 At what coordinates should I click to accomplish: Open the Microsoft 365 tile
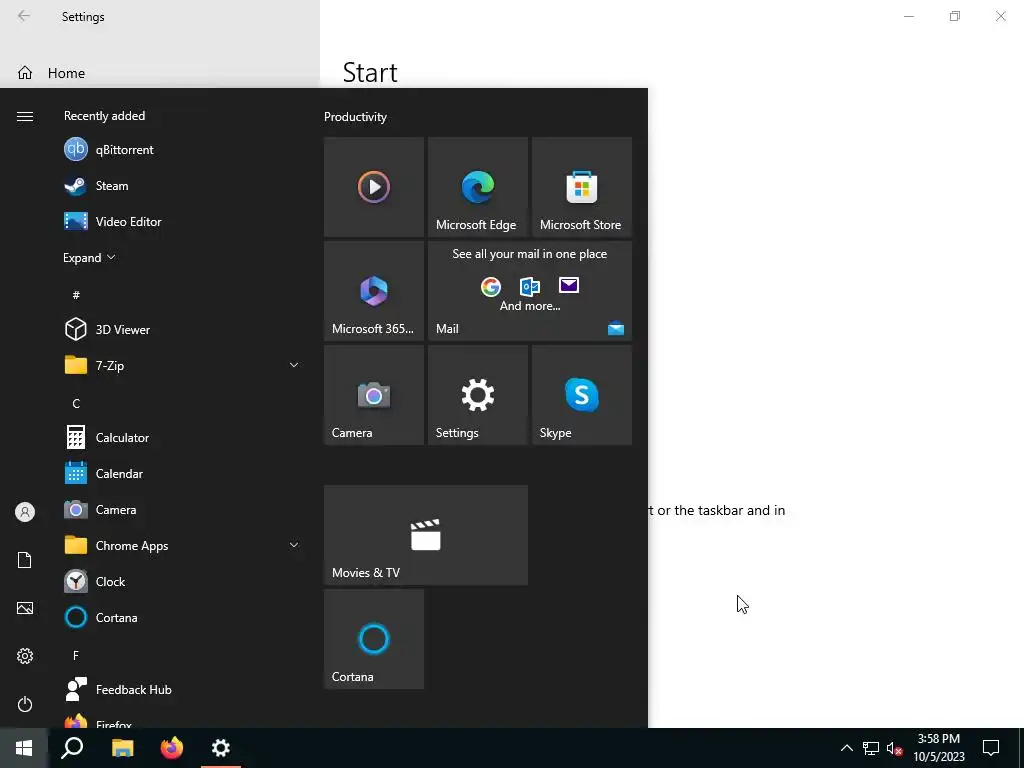click(x=374, y=291)
